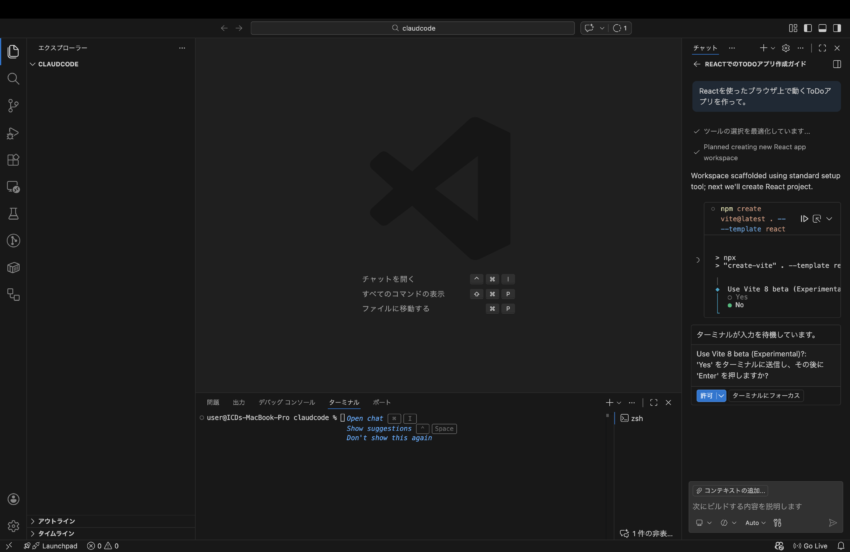Switch to the 出力 panel tab
850x552 pixels.
[238, 402]
